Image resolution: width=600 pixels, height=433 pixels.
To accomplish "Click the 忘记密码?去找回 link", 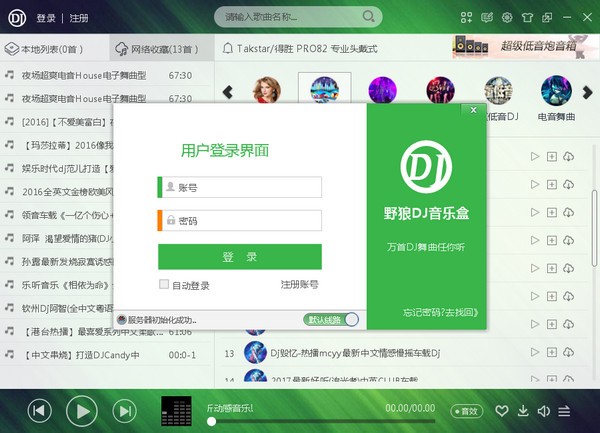I will point(440,311).
